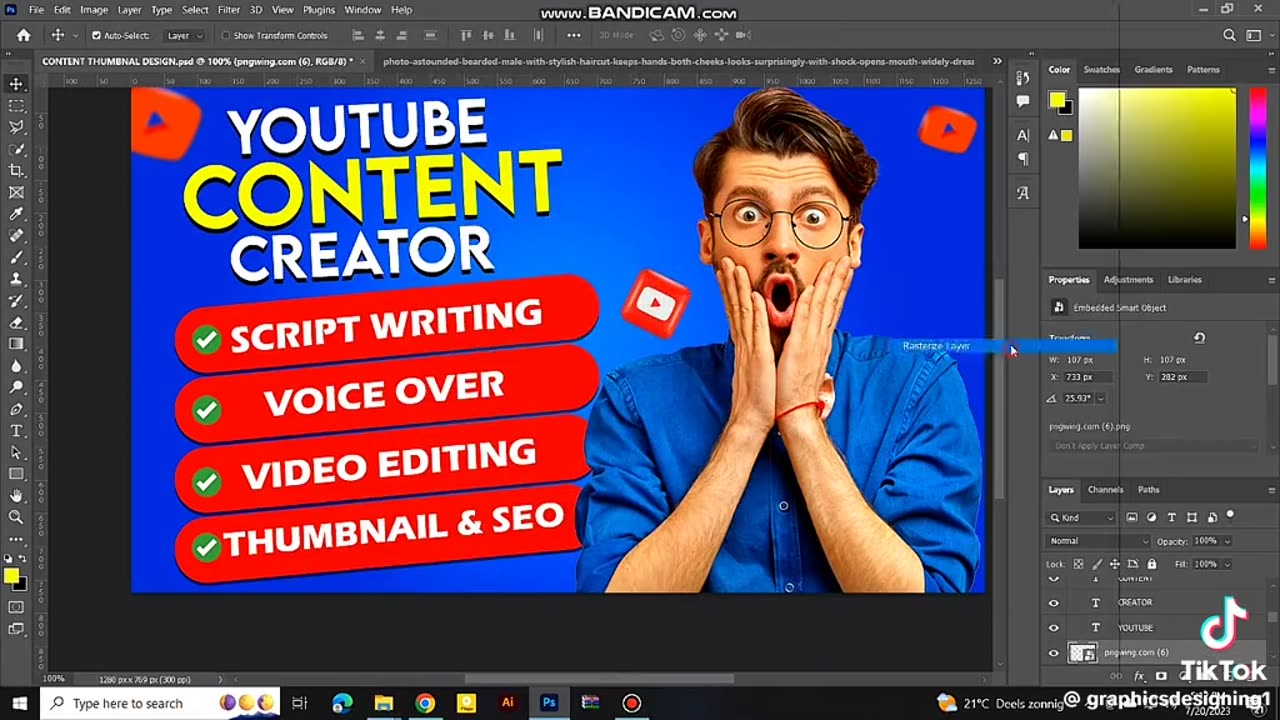Select the Move tool
1280x720 pixels.
pyautogui.click(x=16, y=84)
